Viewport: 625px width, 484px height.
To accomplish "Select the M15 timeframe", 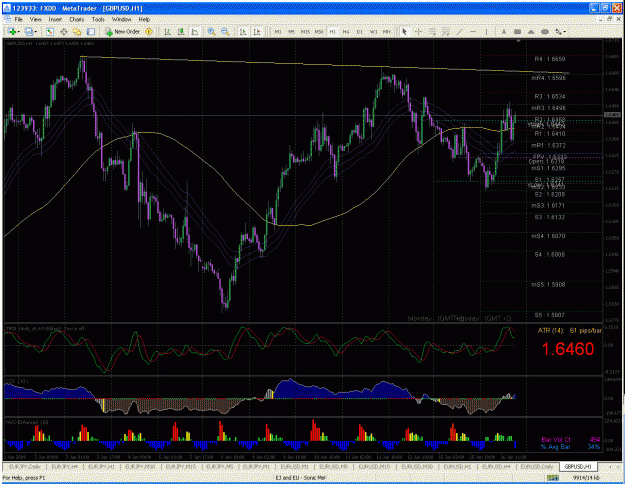I will coord(305,31).
